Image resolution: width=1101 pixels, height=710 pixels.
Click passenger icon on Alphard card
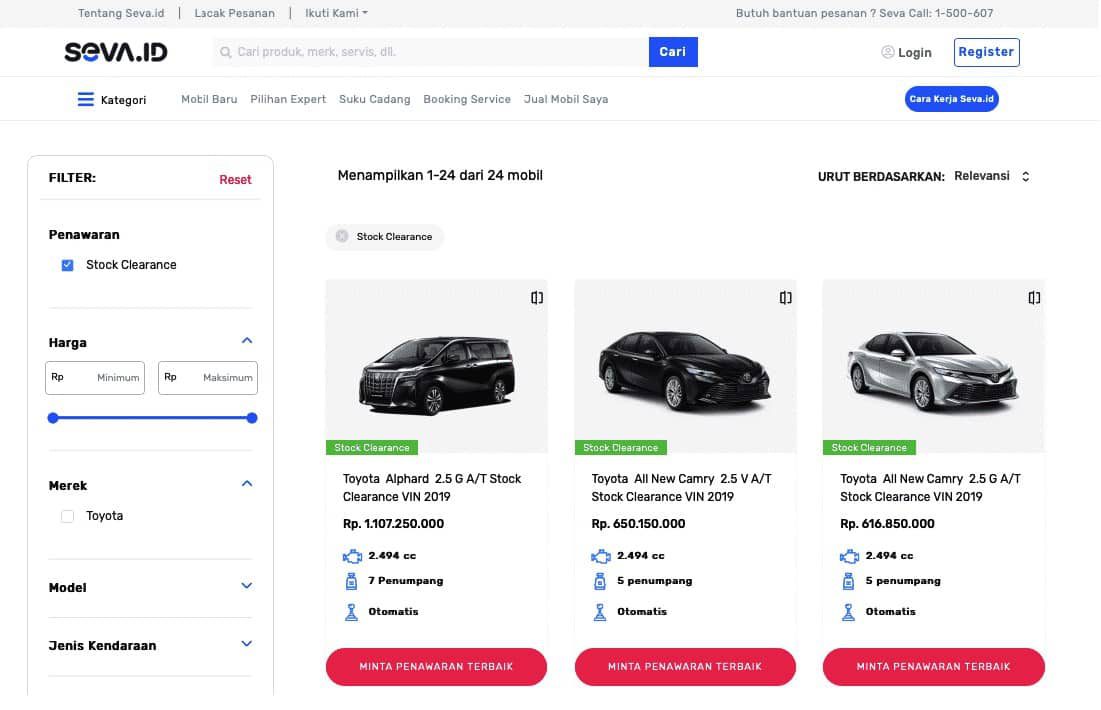tap(352, 581)
